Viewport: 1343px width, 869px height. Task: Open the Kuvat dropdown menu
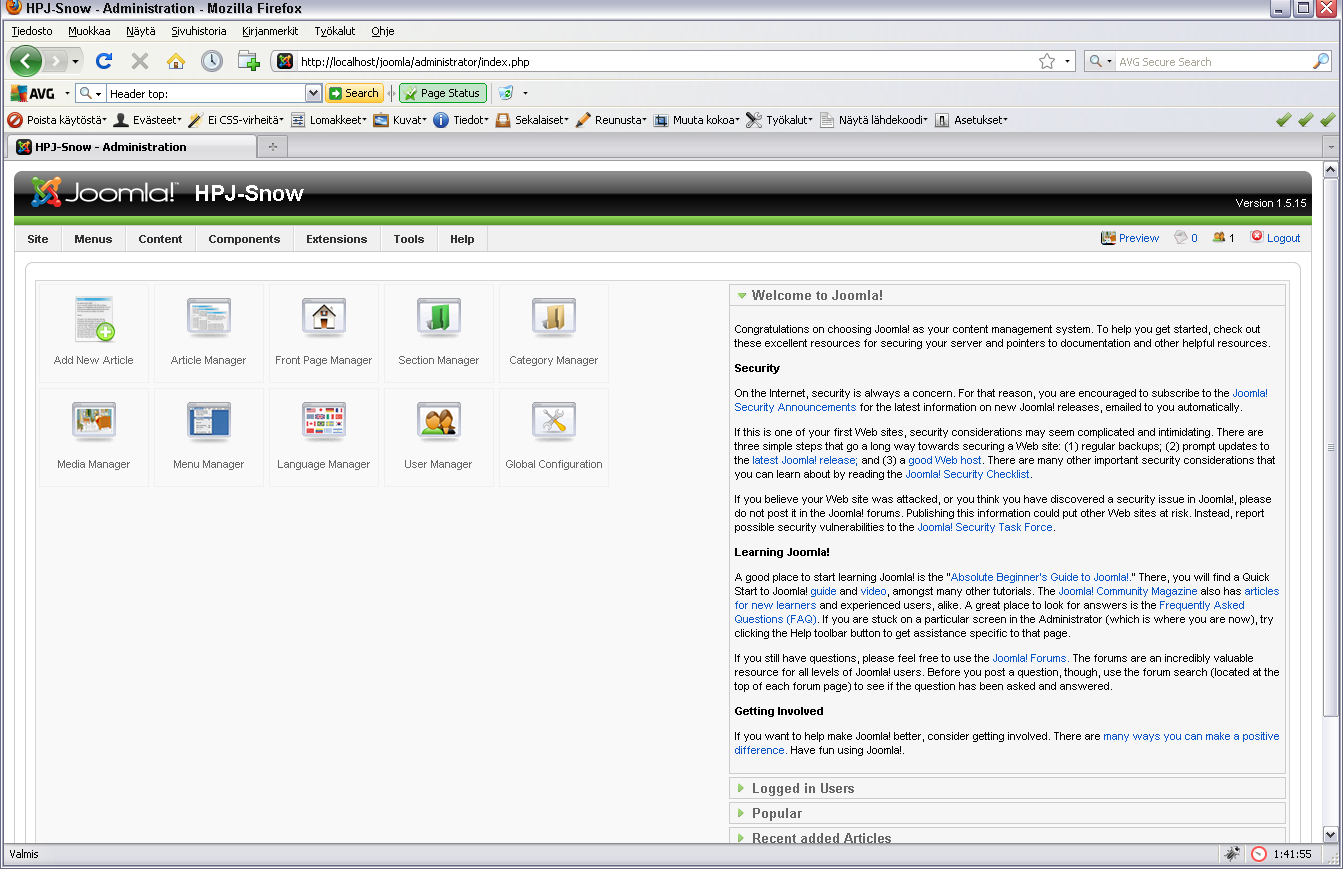[x=400, y=120]
